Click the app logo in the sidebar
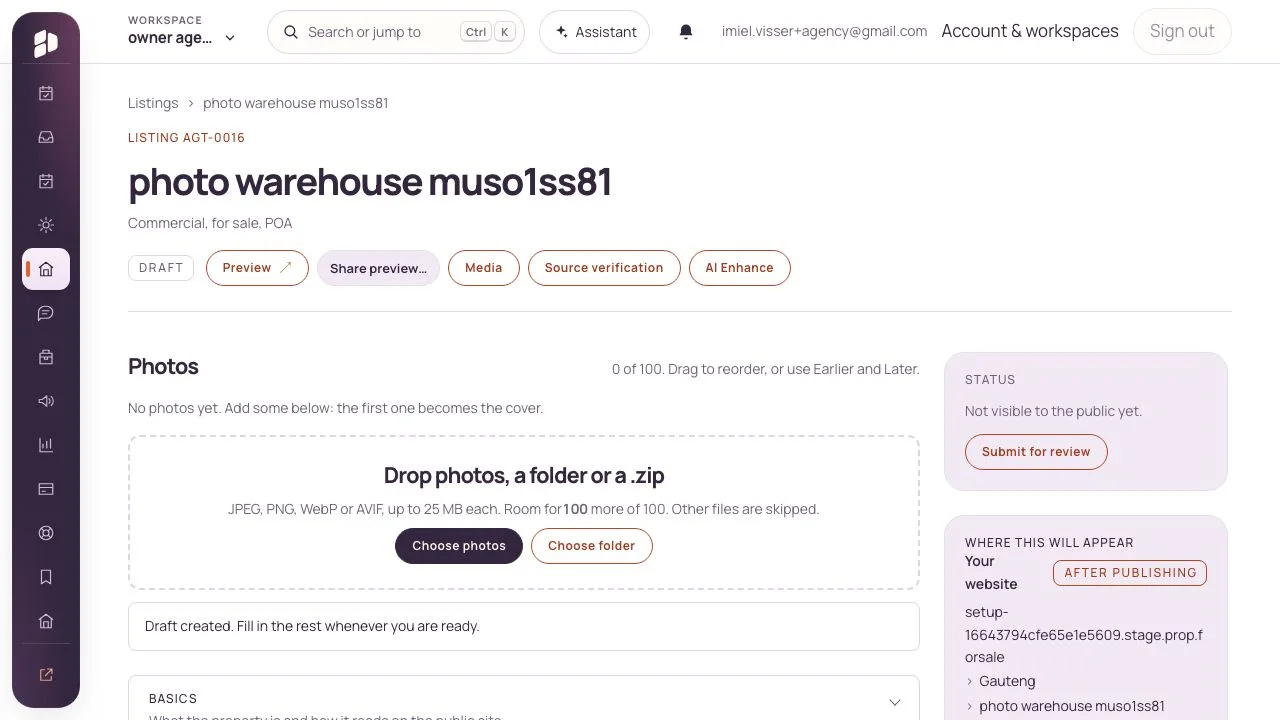Viewport: 1280px width, 720px height. (x=46, y=43)
